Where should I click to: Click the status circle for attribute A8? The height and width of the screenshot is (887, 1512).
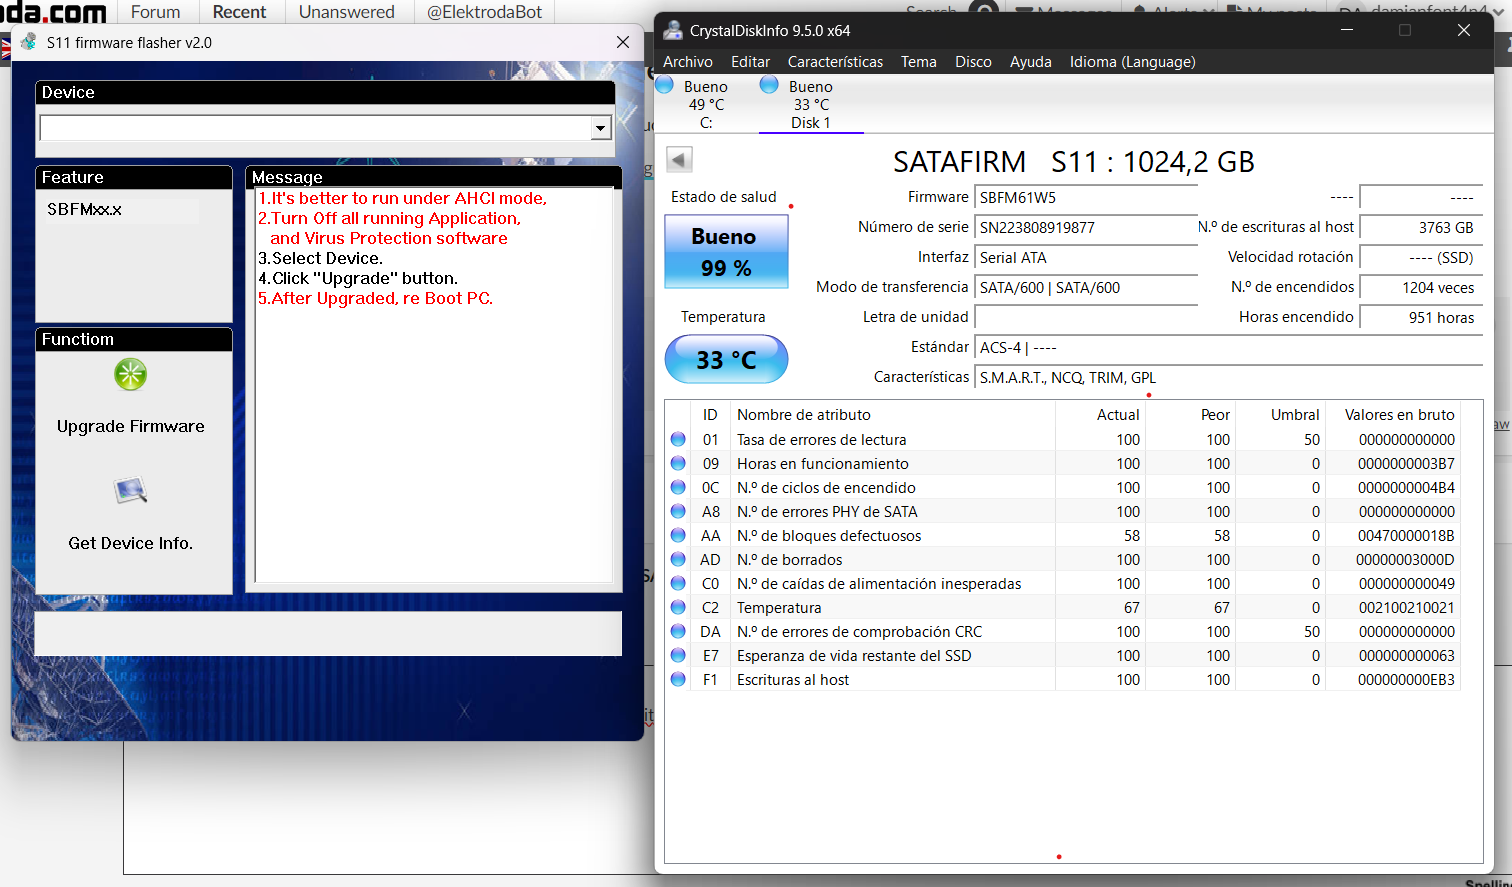click(678, 511)
